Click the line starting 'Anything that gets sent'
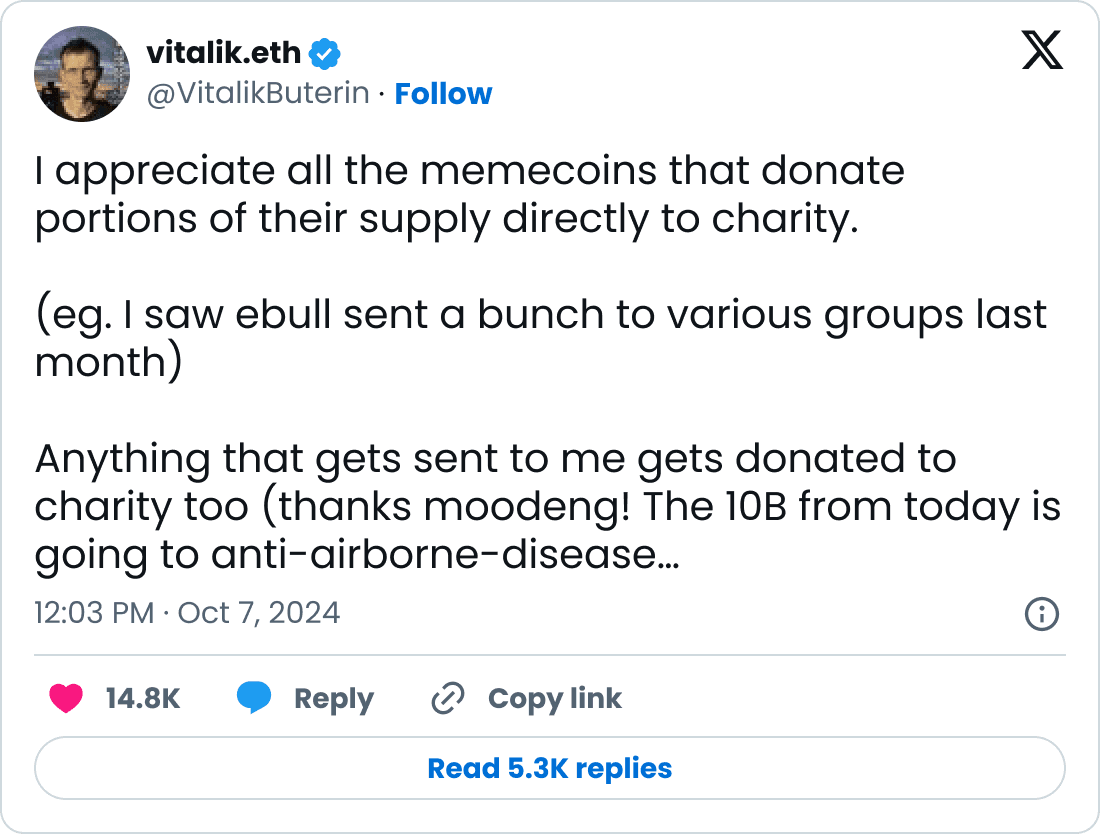 pyautogui.click(x=495, y=459)
